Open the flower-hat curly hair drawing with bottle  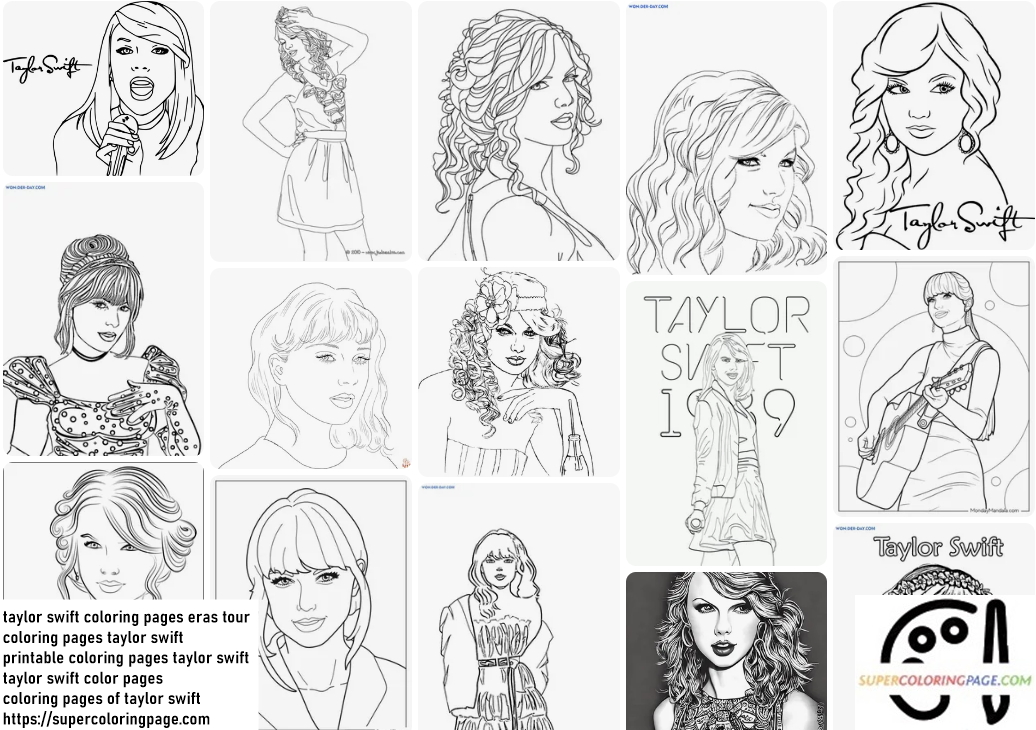(519, 372)
